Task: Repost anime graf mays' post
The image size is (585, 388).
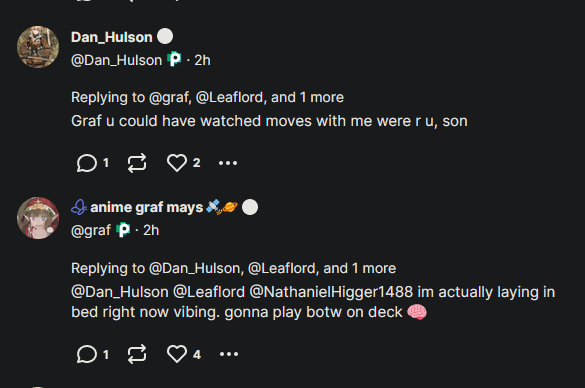Action: coord(137,354)
